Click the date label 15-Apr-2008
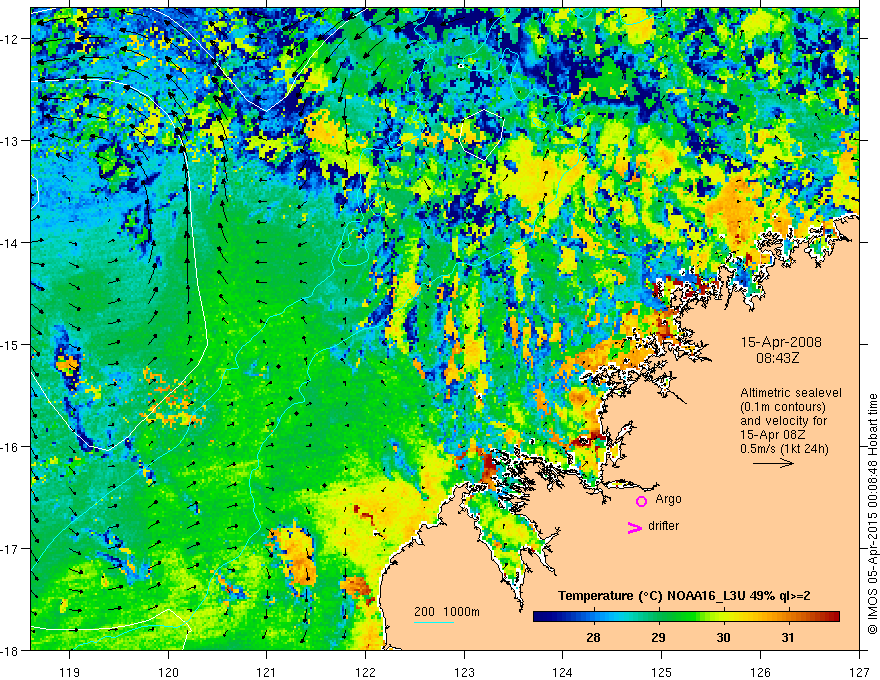The width and height of the screenshot is (880, 680). pos(781,342)
